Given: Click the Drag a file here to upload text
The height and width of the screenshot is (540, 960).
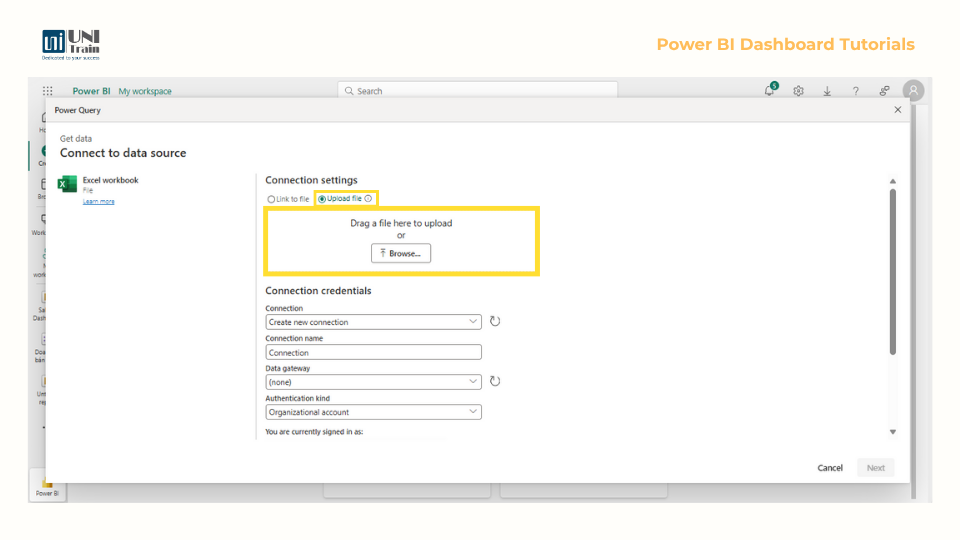Looking at the screenshot, I should [x=401, y=223].
